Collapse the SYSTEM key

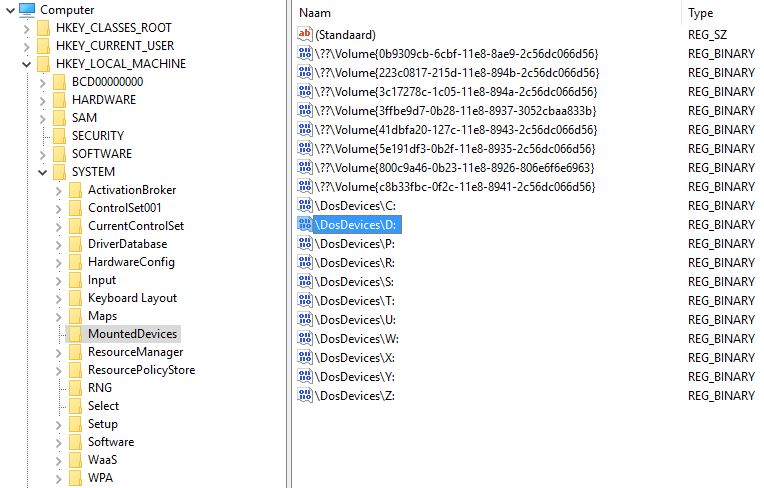pyautogui.click(x=43, y=172)
